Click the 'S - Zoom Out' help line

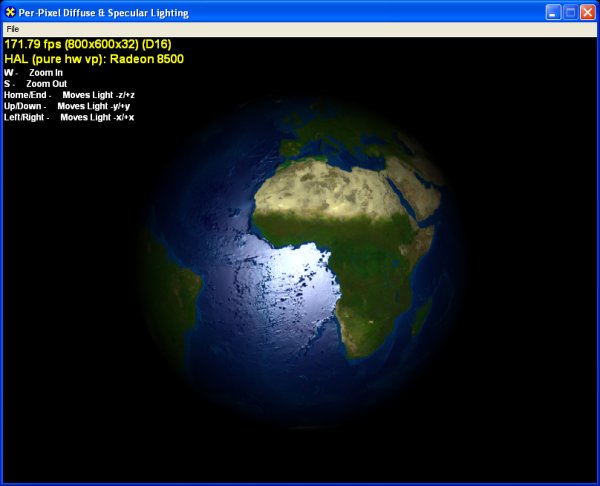[35, 84]
